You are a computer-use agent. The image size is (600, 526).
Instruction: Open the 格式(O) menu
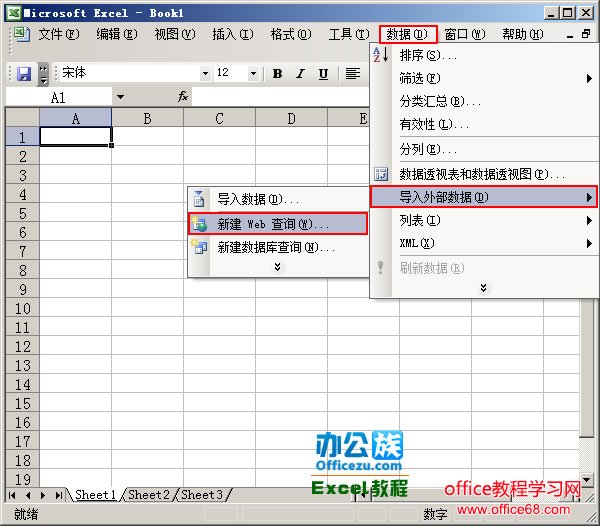point(291,34)
